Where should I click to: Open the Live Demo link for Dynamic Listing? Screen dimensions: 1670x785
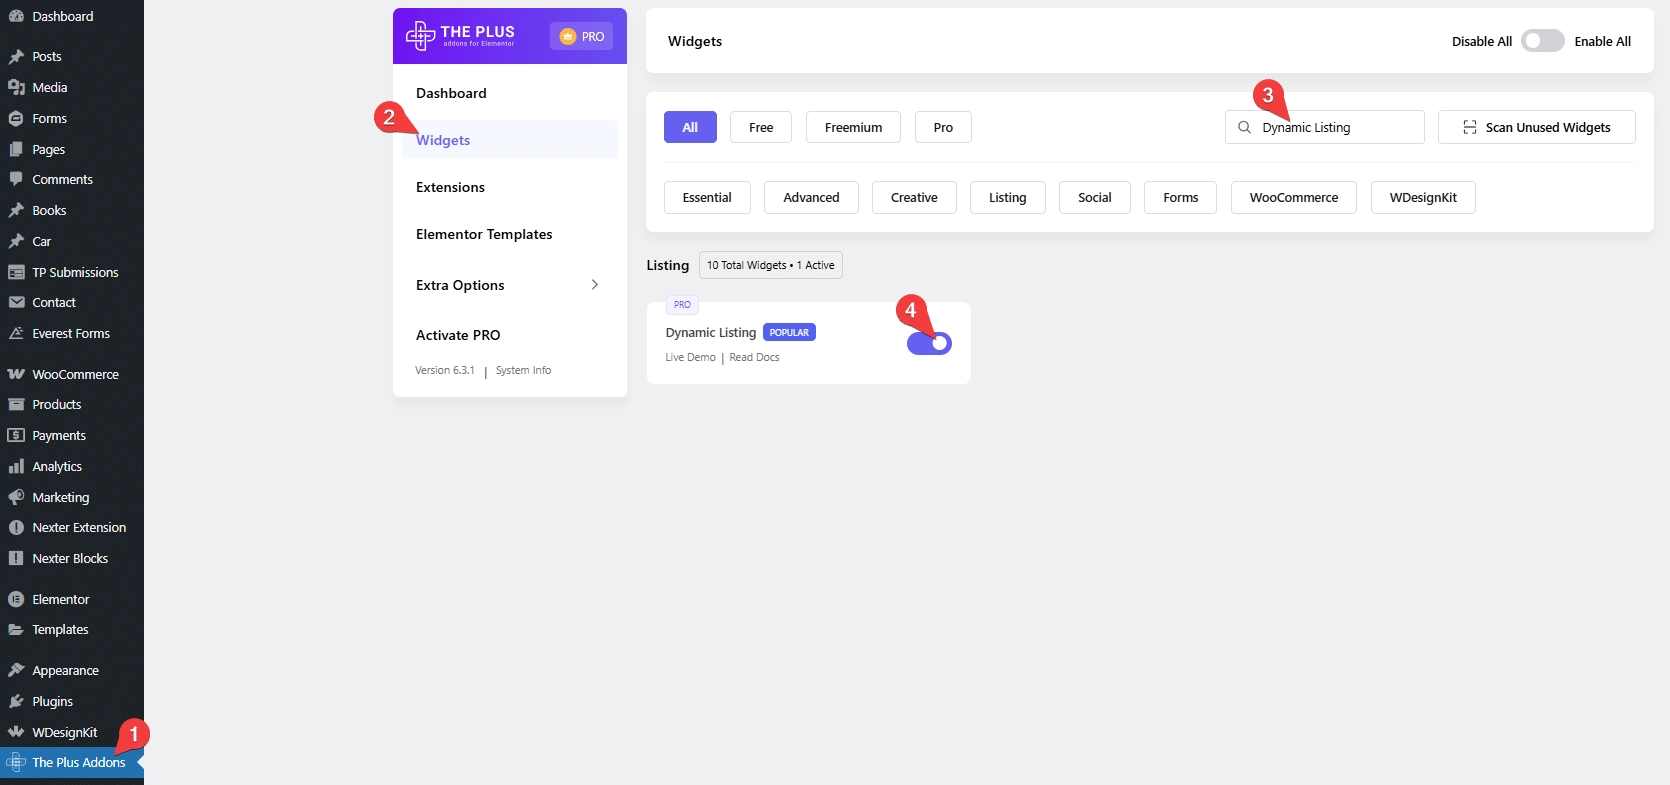[690, 357]
